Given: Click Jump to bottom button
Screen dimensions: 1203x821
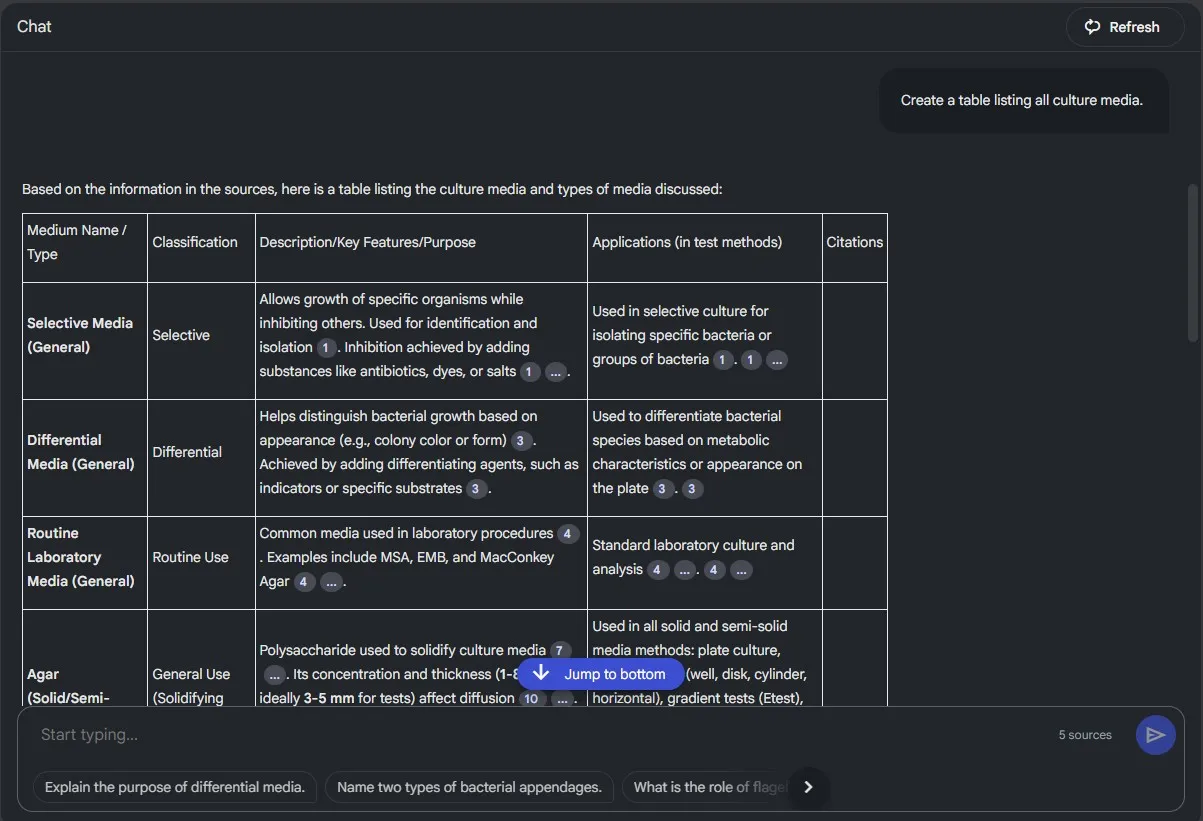Looking at the screenshot, I should 600,674.
